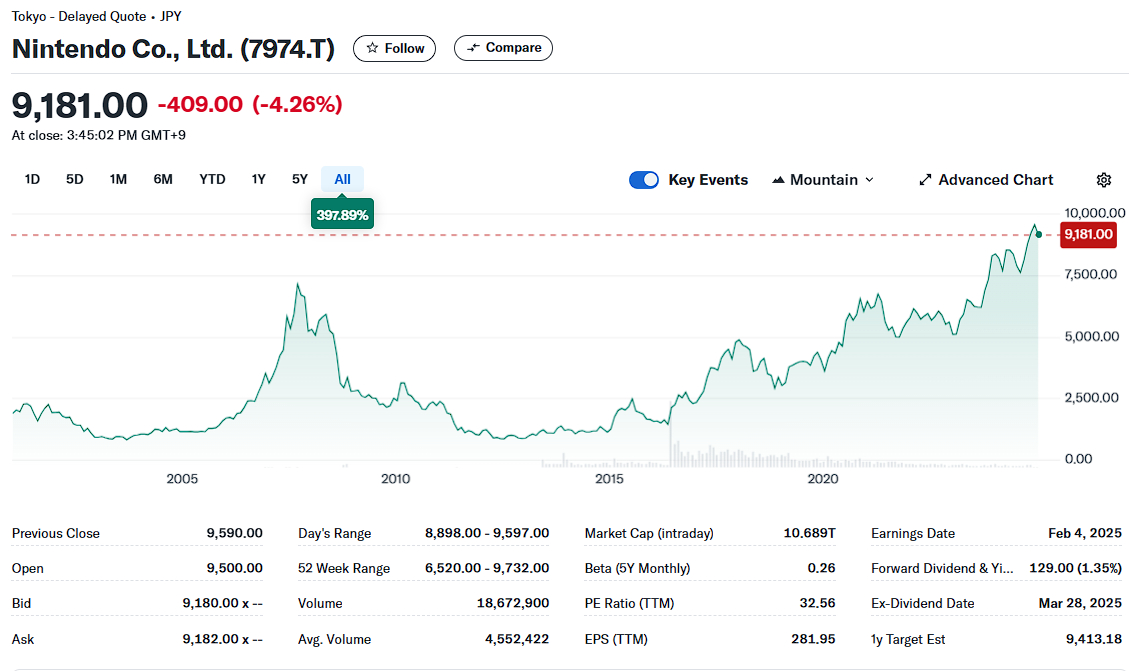Click the Beta (5Y Monthly) label

click(x=637, y=568)
